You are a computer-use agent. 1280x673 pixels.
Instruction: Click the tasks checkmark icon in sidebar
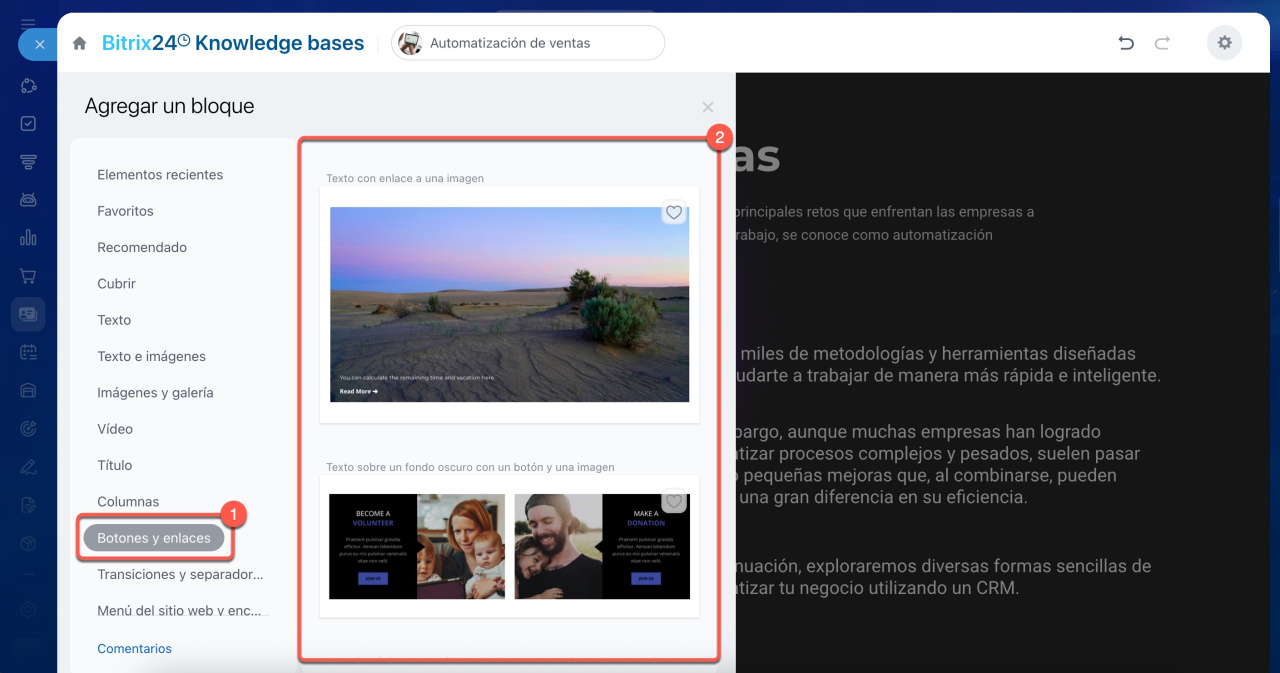tap(28, 124)
